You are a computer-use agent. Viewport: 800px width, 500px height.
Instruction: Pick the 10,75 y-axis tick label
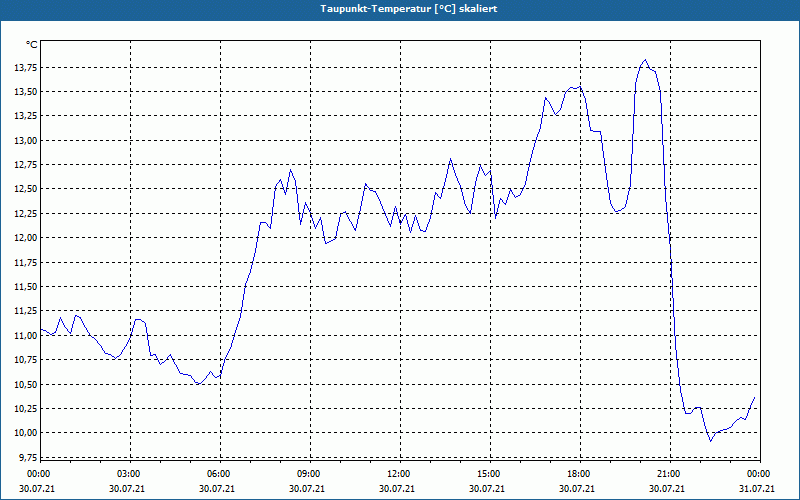(x=27, y=360)
